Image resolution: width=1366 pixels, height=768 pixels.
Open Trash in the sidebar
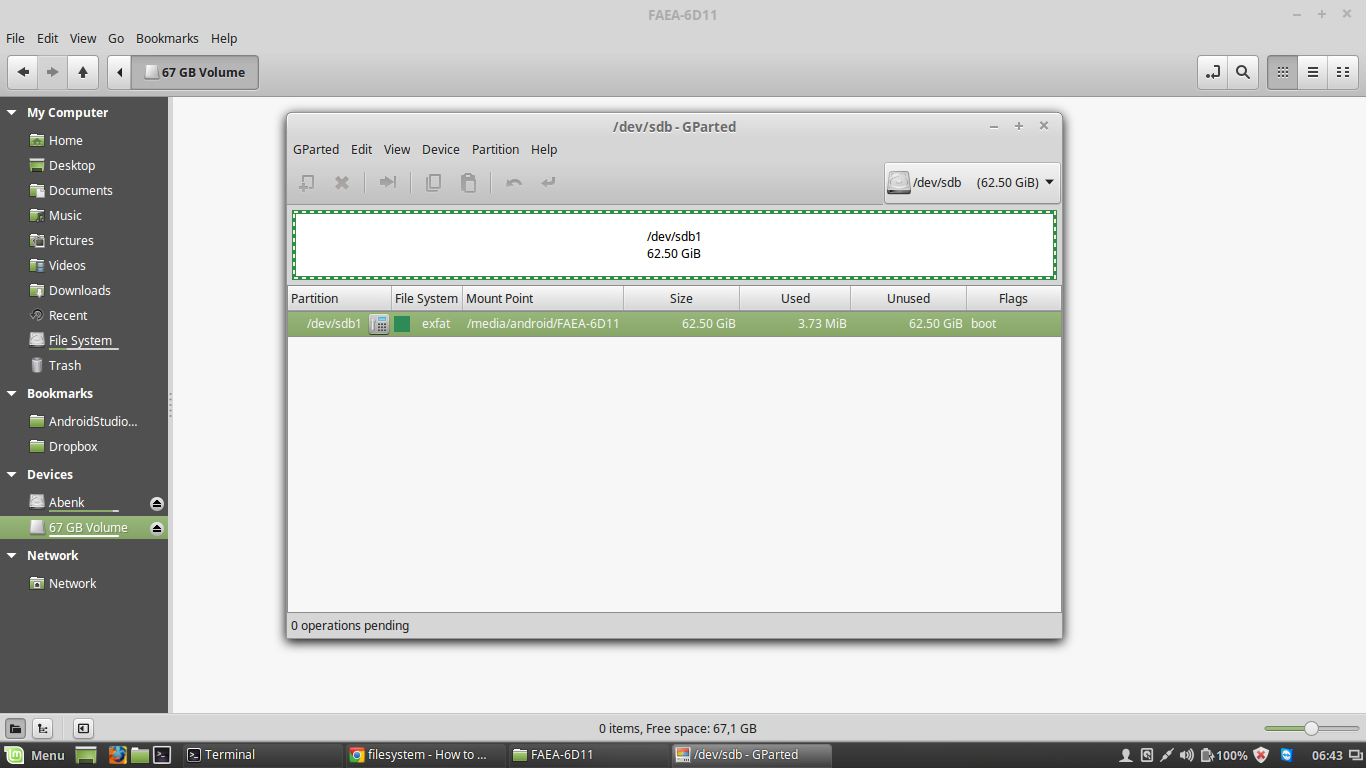coord(65,366)
